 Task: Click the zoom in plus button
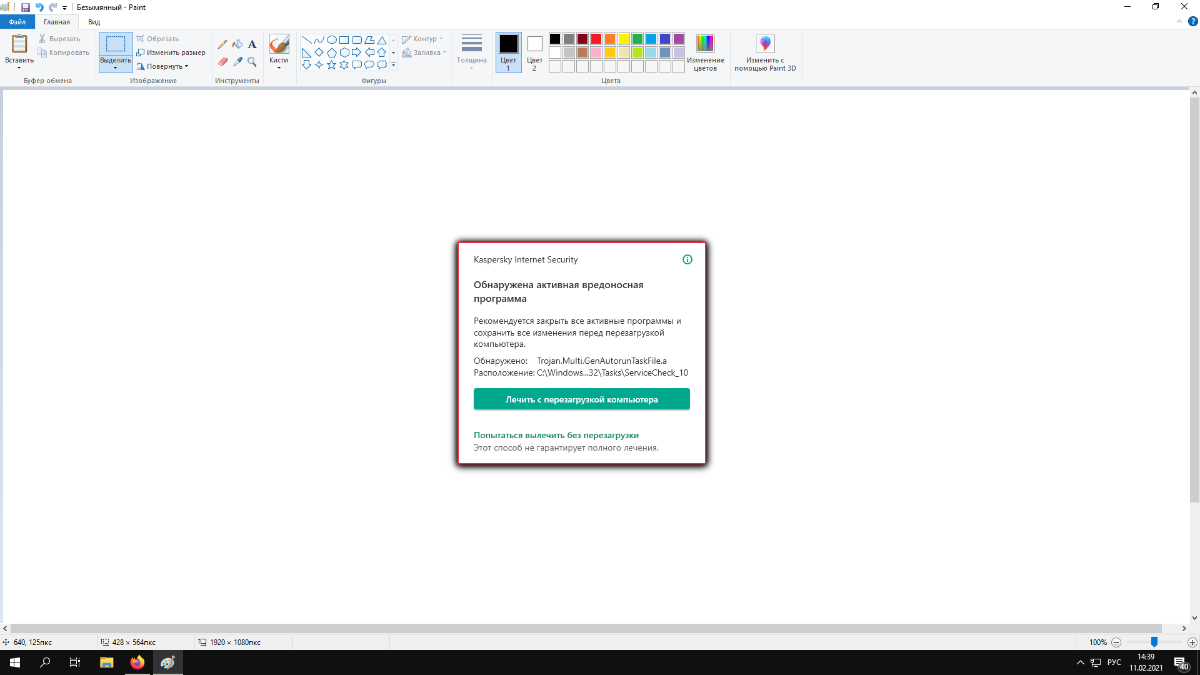1192,641
